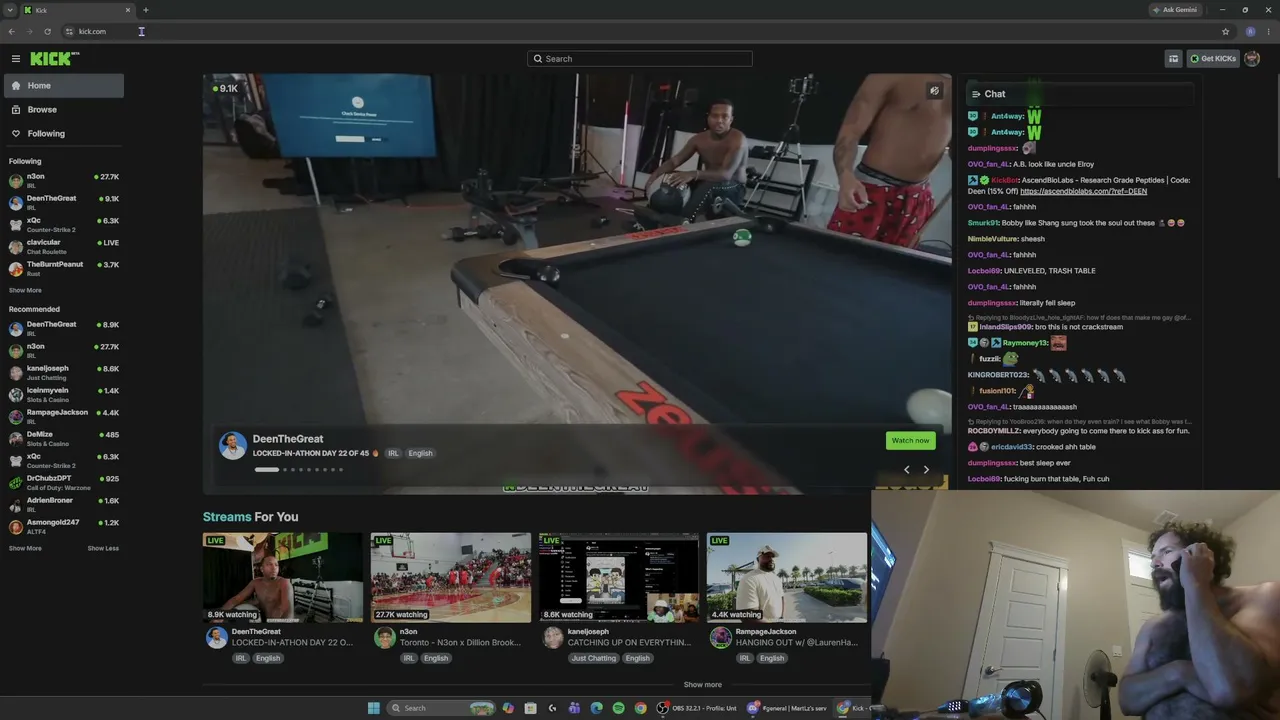Open DrChubzDPT in Recommended list

tap(64, 482)
